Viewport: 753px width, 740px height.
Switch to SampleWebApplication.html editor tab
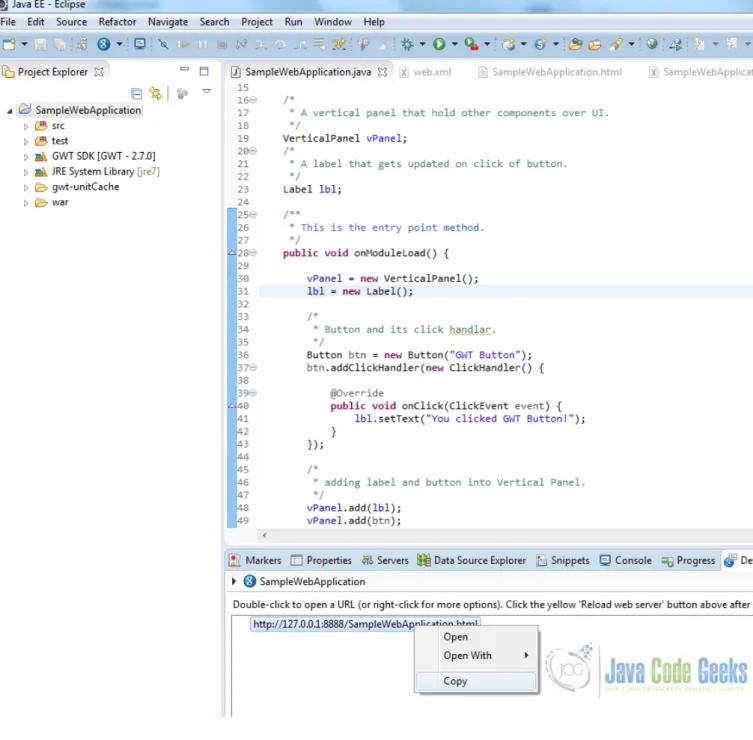click(x=550, y=72)
